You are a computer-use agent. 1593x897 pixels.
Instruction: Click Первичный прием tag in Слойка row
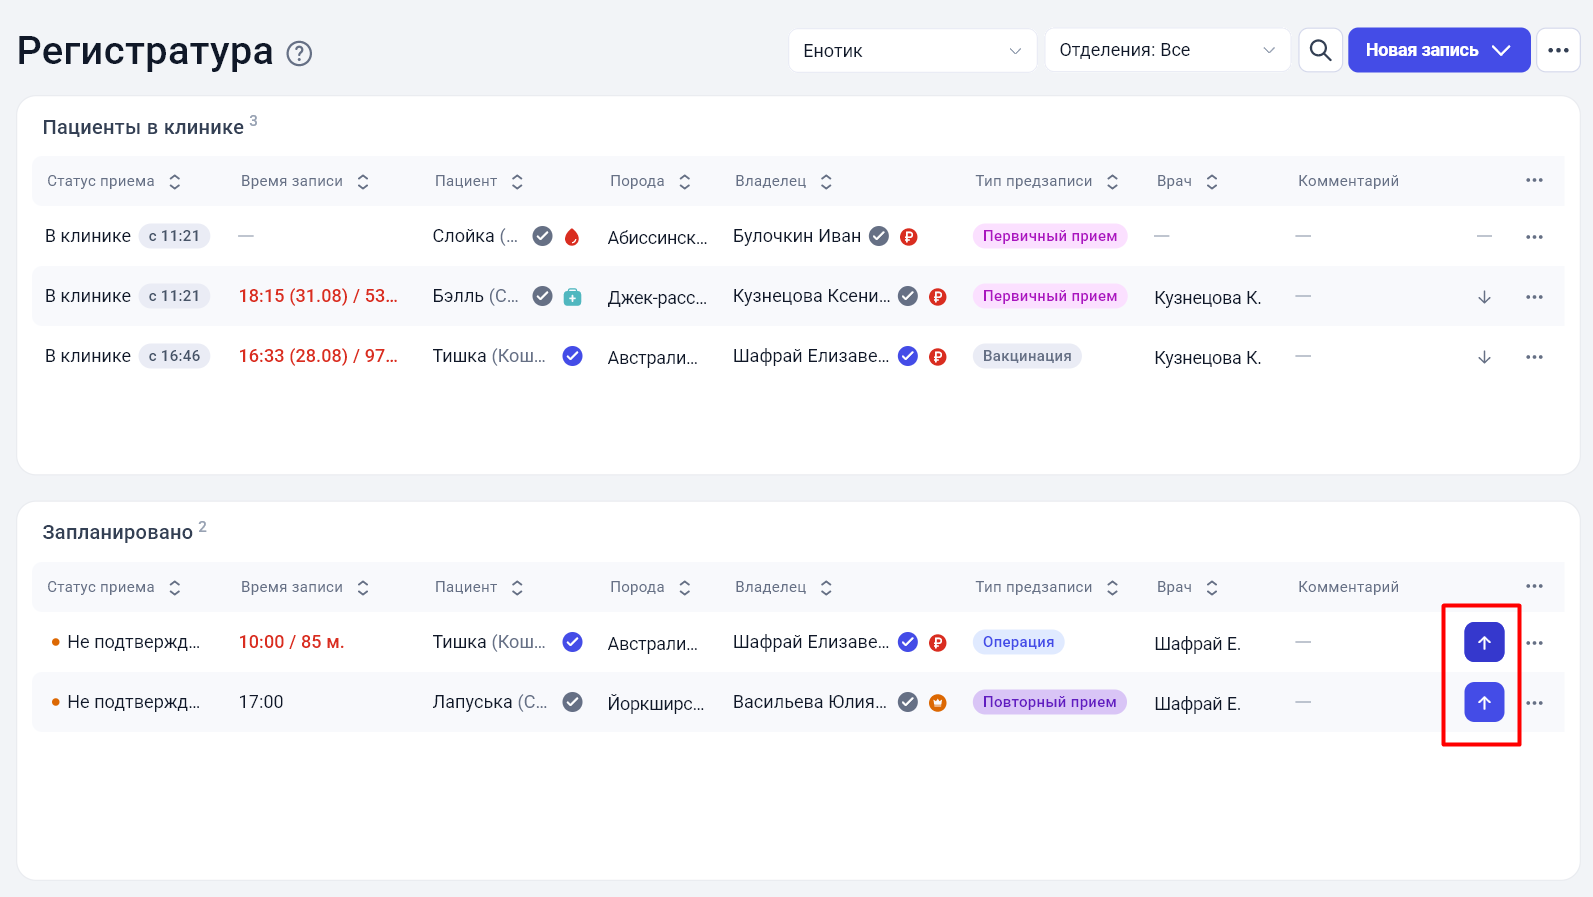point(1050,236)
